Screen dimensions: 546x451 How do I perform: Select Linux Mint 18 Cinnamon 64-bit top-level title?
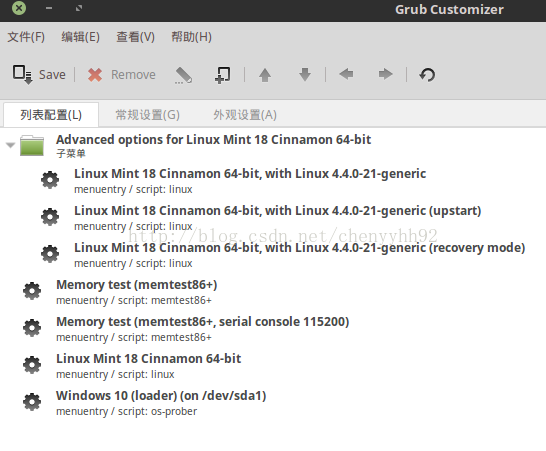(x=149, y=359)
